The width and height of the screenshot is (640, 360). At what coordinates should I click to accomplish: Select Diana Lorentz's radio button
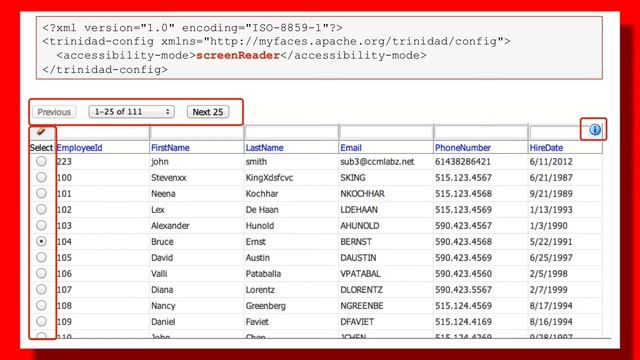tap(41, 289)
